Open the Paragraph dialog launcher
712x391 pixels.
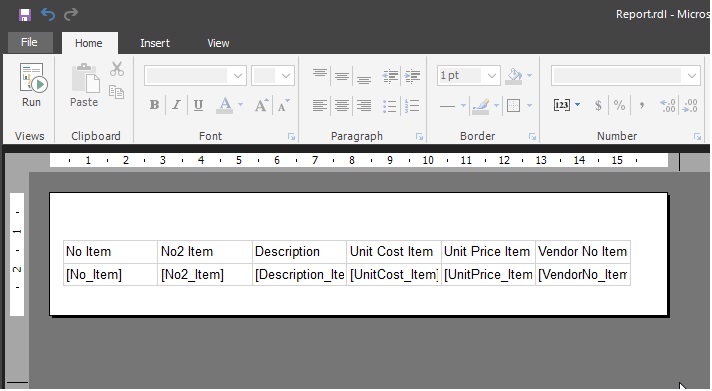[x=419, y=137]
